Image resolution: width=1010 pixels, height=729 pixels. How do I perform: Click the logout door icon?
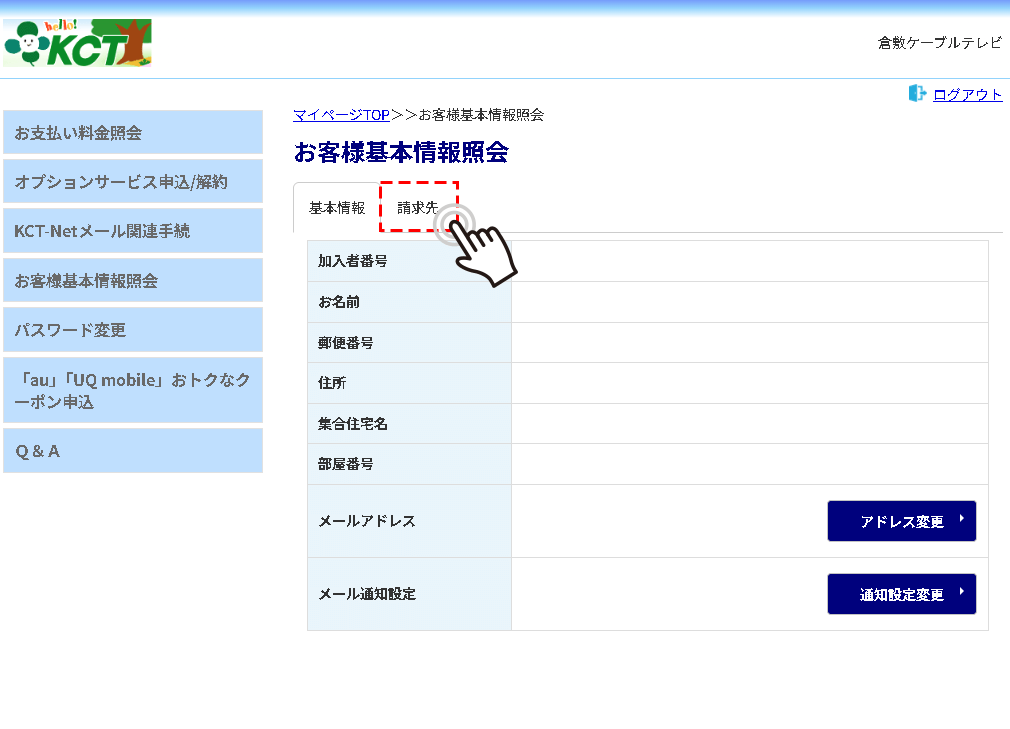917,93
